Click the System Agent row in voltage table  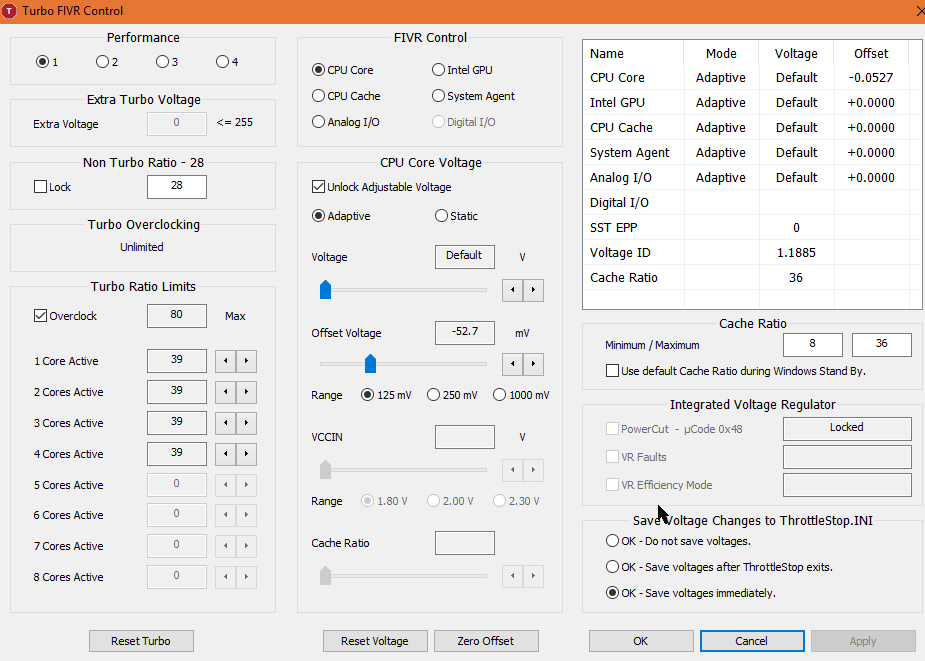[752, 153]
